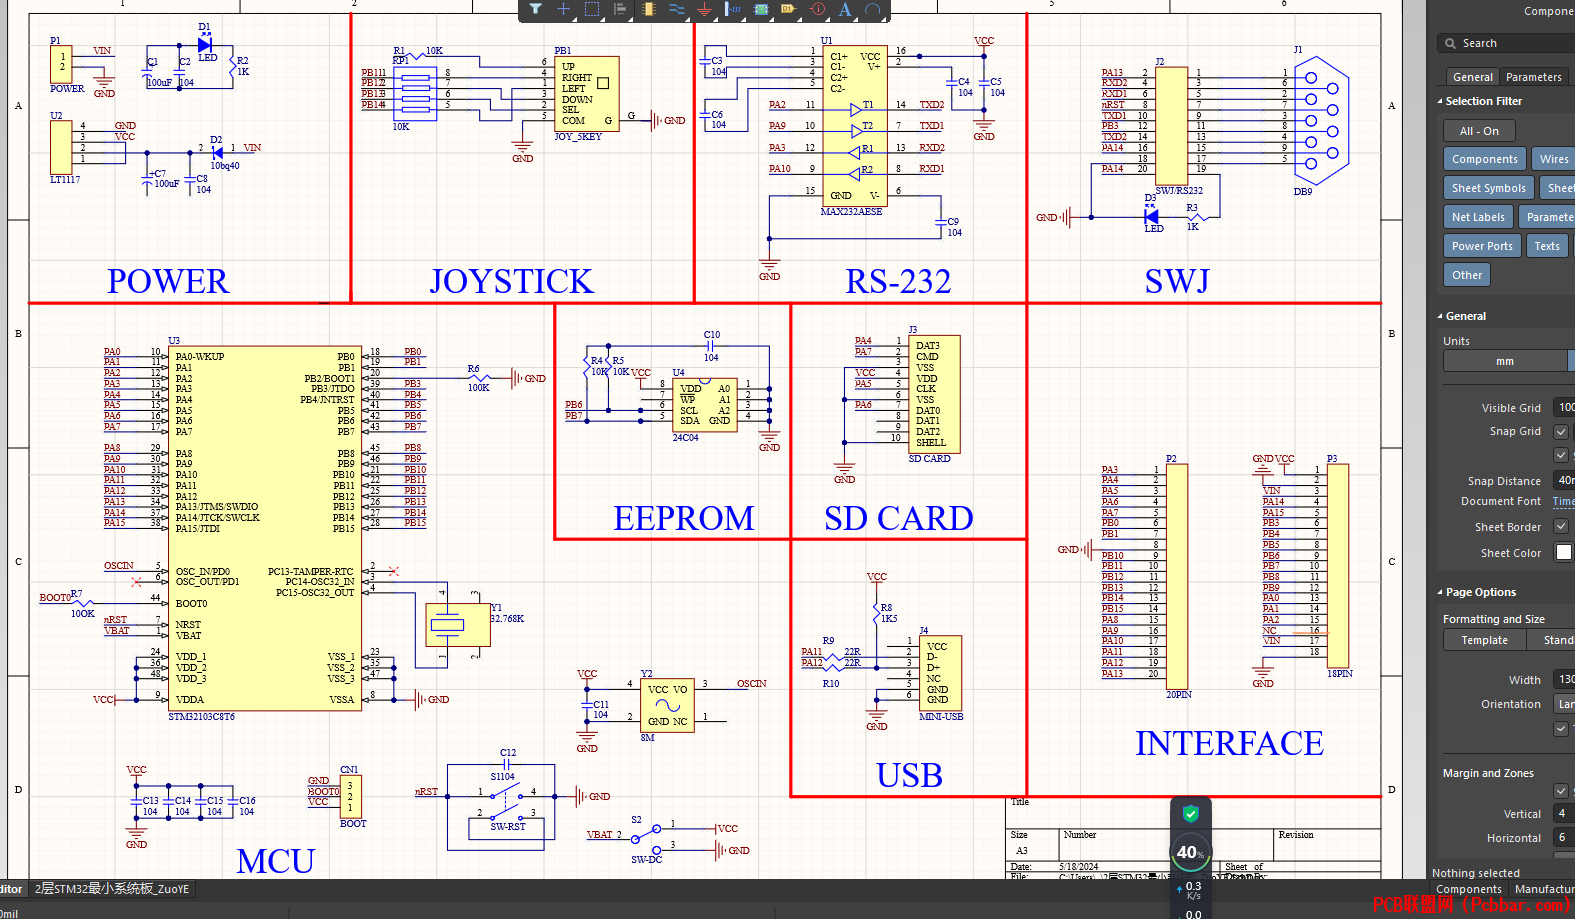Open the Sheet Color swatch

pyautogui.click(x=1564, y=552)
